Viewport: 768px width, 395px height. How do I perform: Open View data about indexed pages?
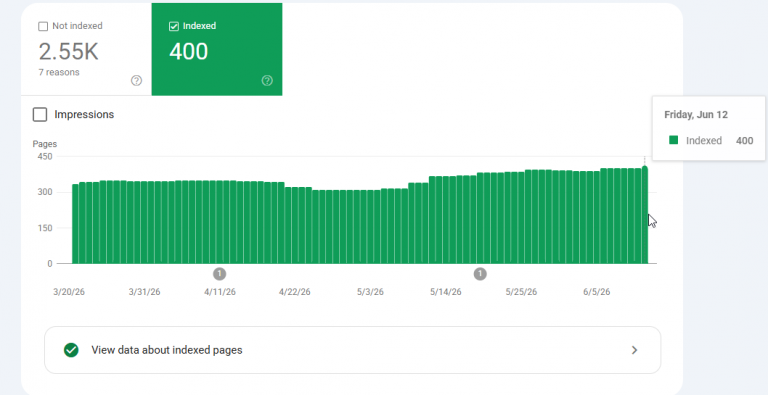(353, 350)
